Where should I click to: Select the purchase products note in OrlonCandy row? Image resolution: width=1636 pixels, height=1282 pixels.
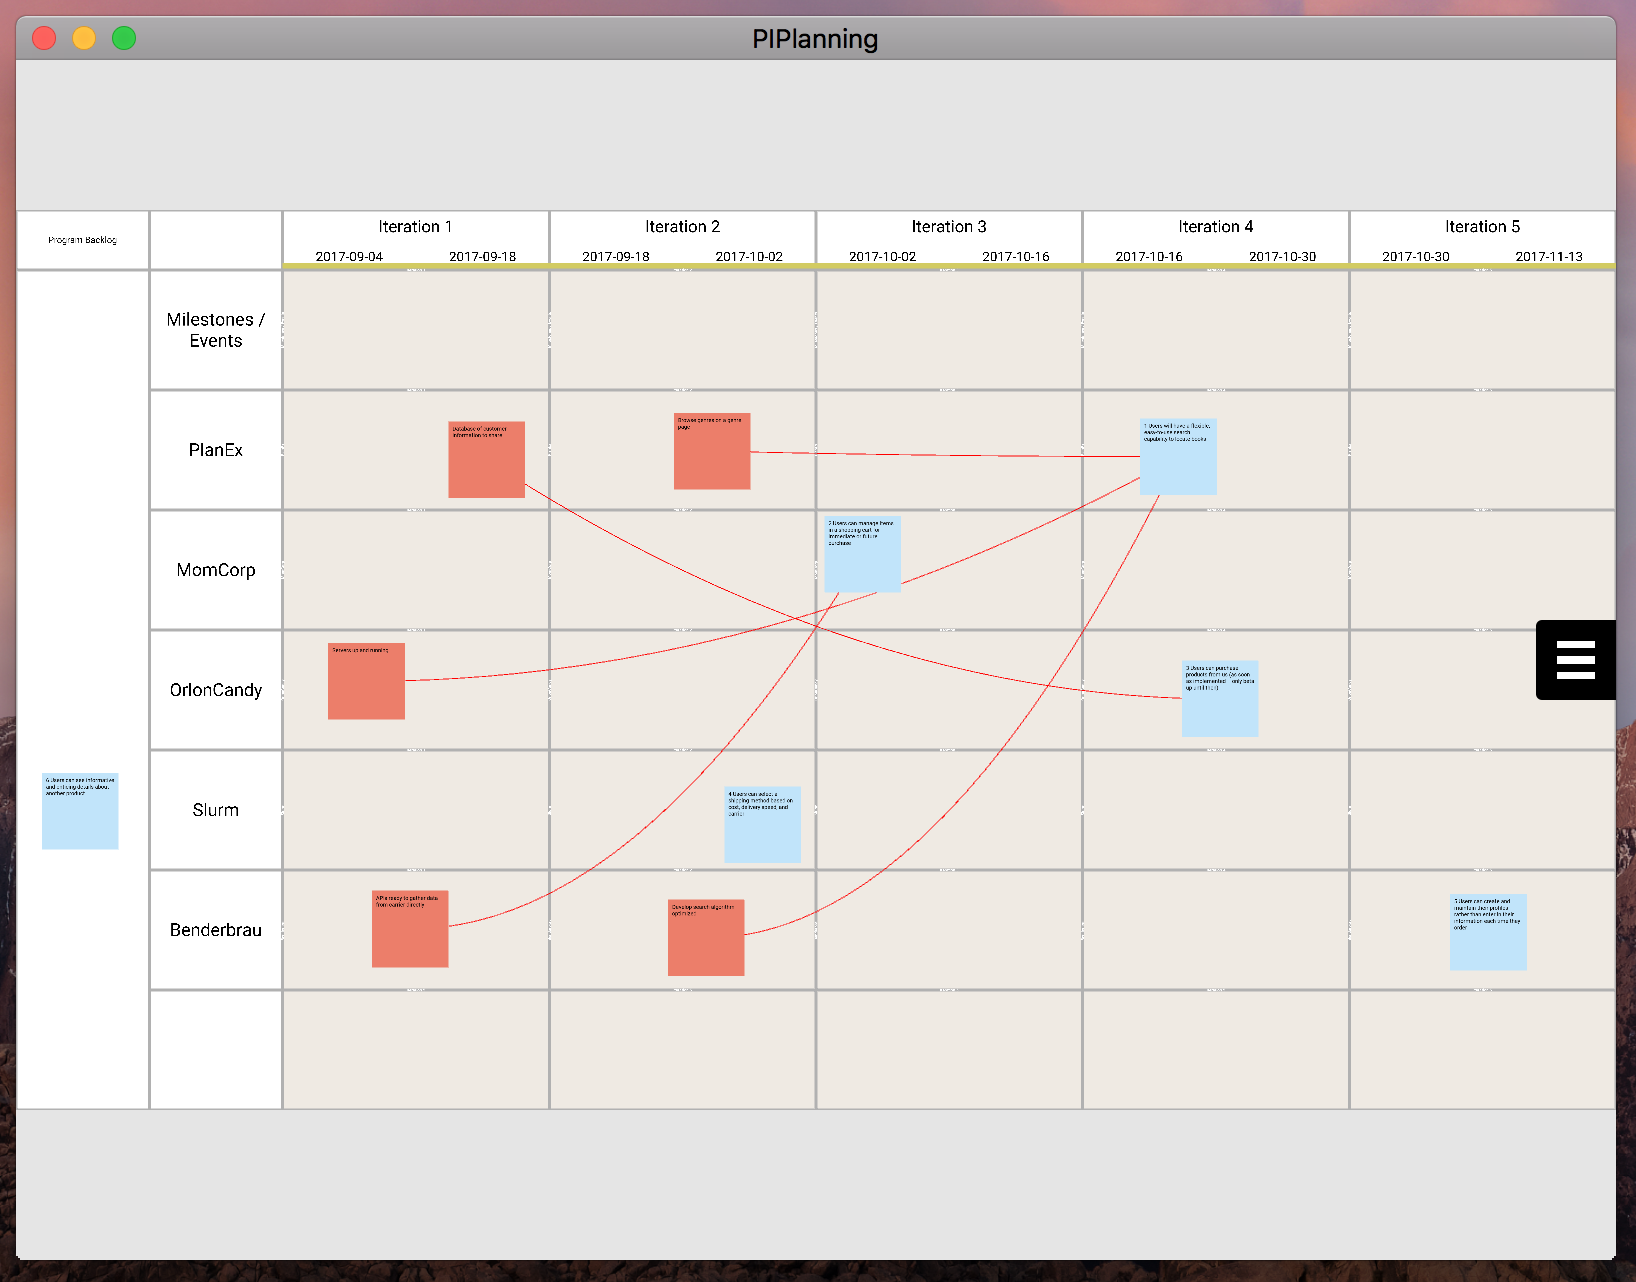point(1219,698)
